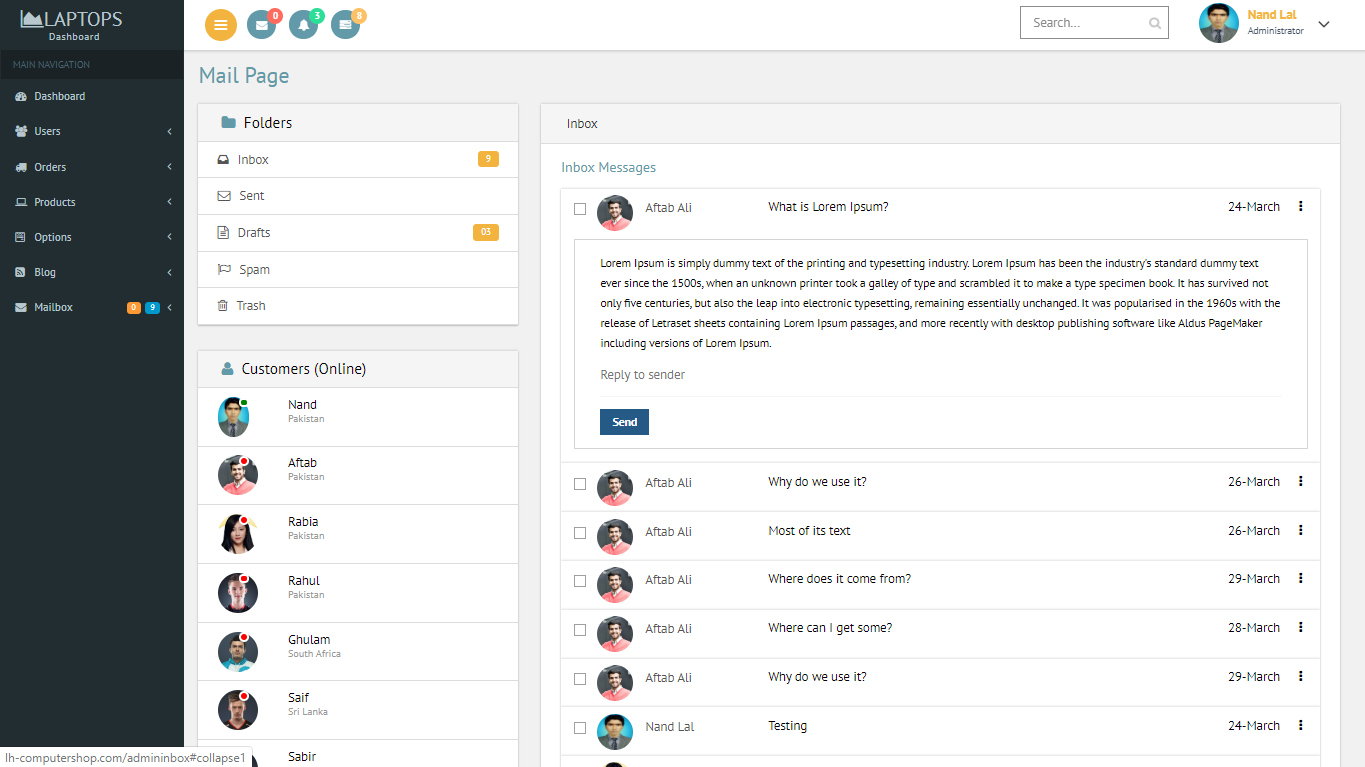
Task: Open options menu for "Where can I get some?"
Action: 1301,627
